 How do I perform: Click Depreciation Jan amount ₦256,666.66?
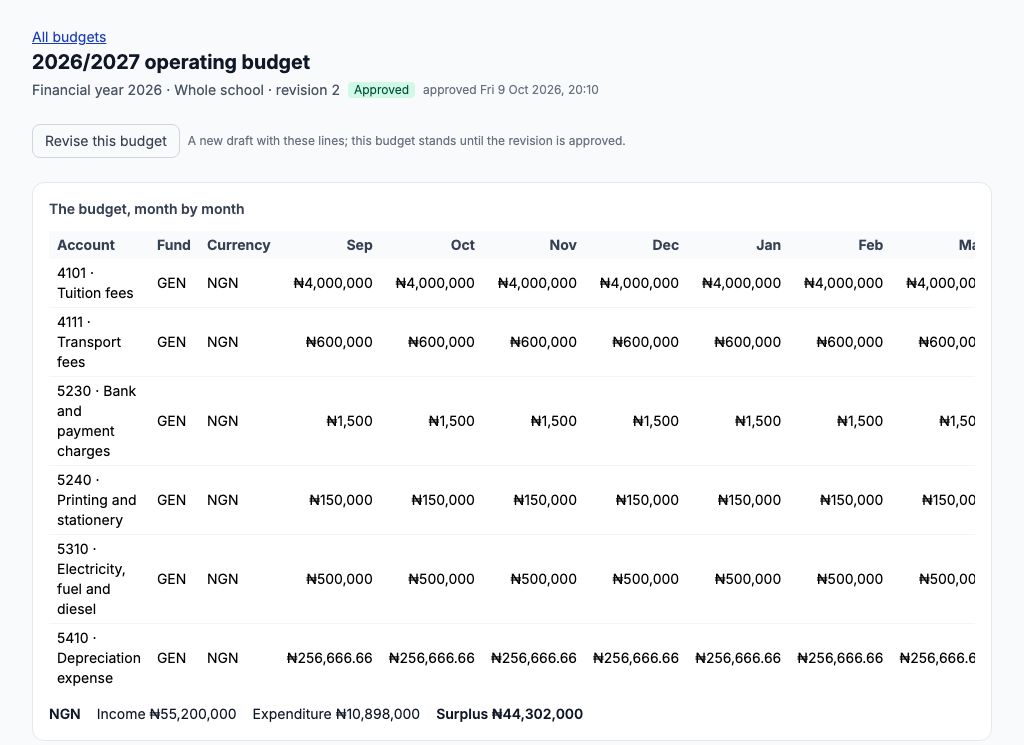(738, 658)
